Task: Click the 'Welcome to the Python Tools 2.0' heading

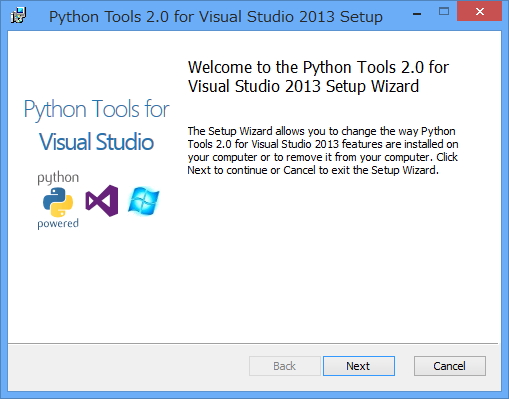Action: click(x=318, y=77)
